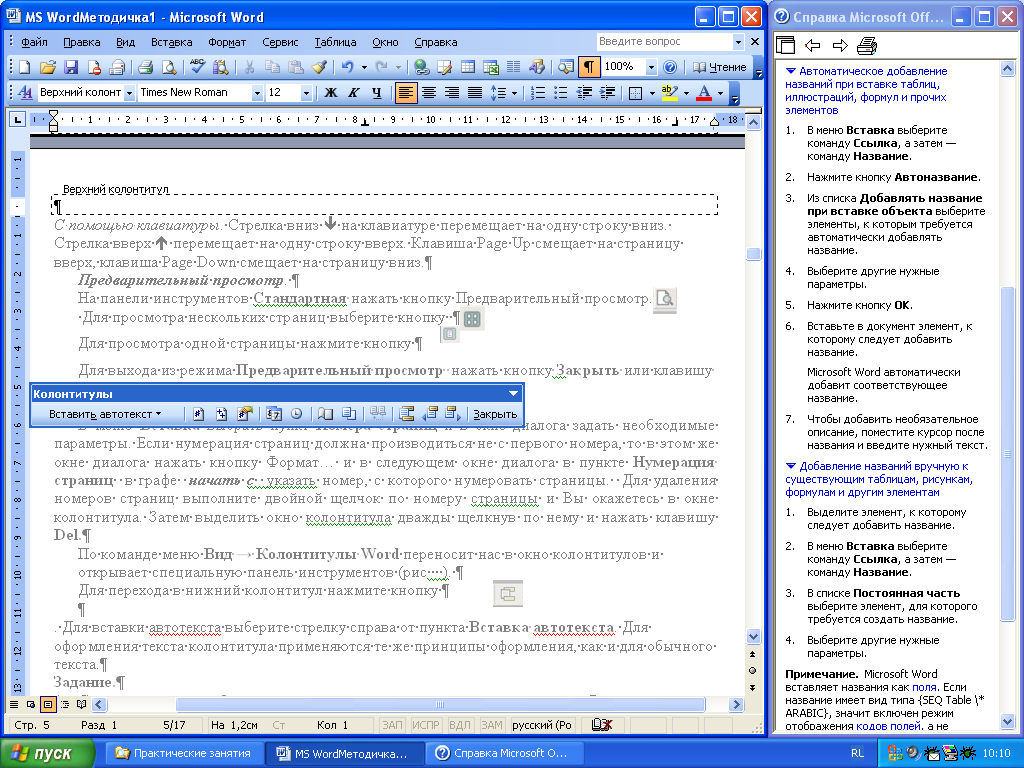Click Закрыть on the Колонтитулы toolbar
The image size is (1024, 768).
pos(495,414)
